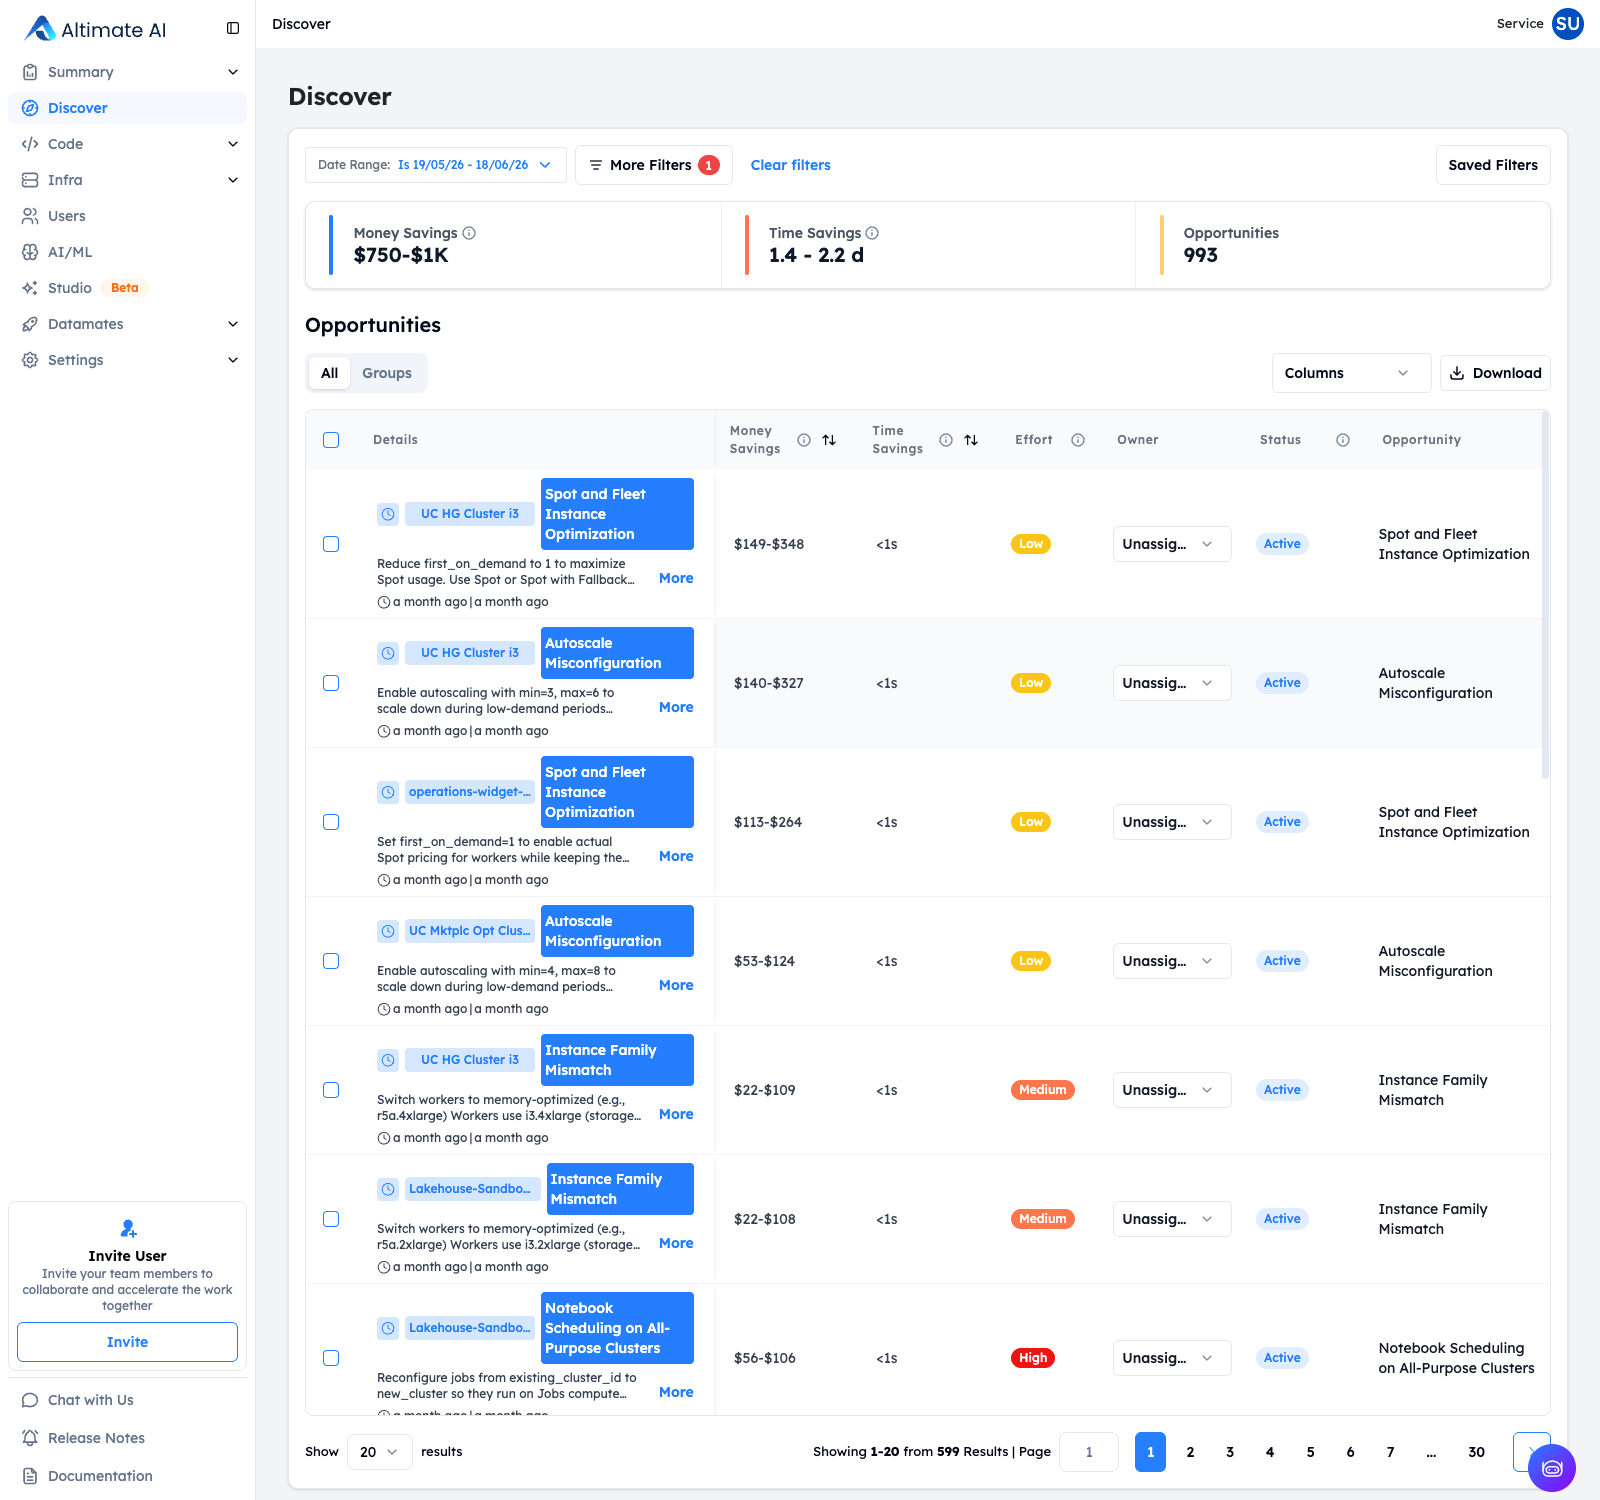
Task: Check the $53-$124 row checkbox
Action: [331, 961]
